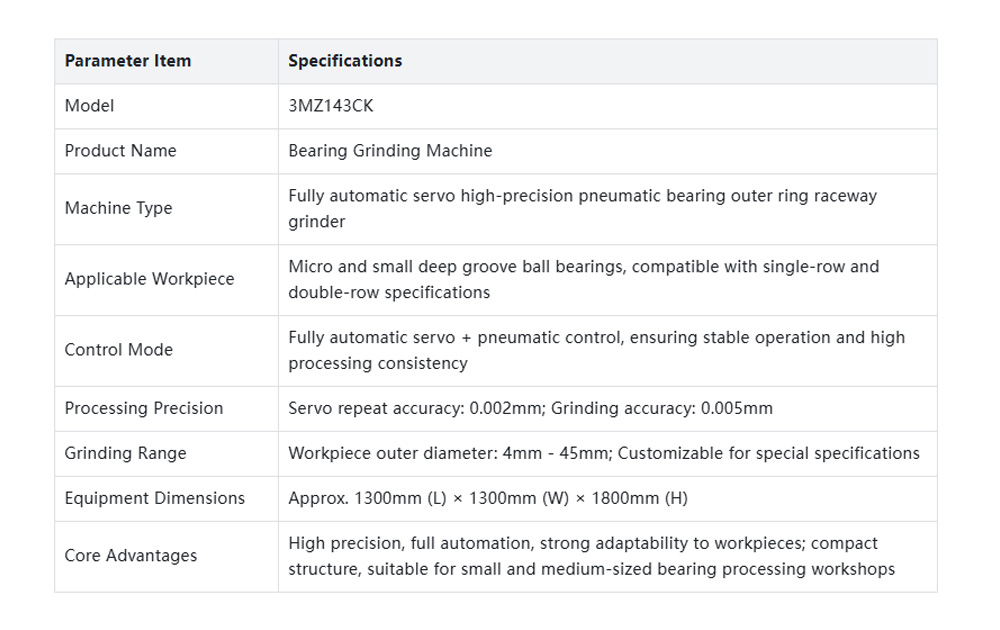Click Bearing Grinding Machine text

coord(390,151)
